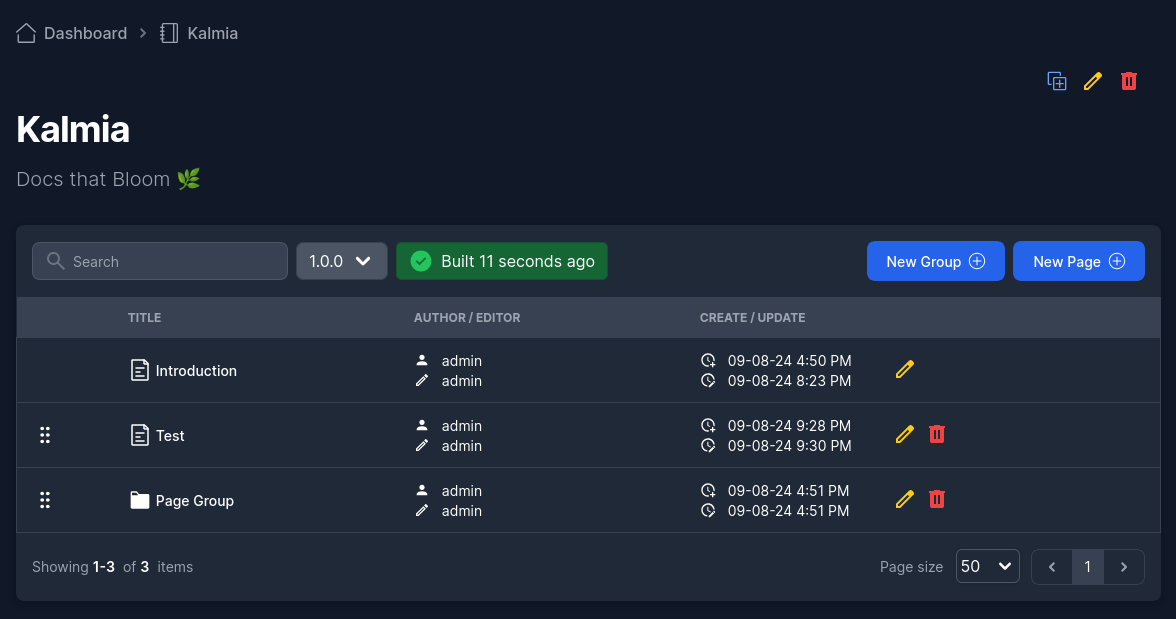Click the Kalmia page heading
The image size is (1176, 619).
tap(73, 129)
